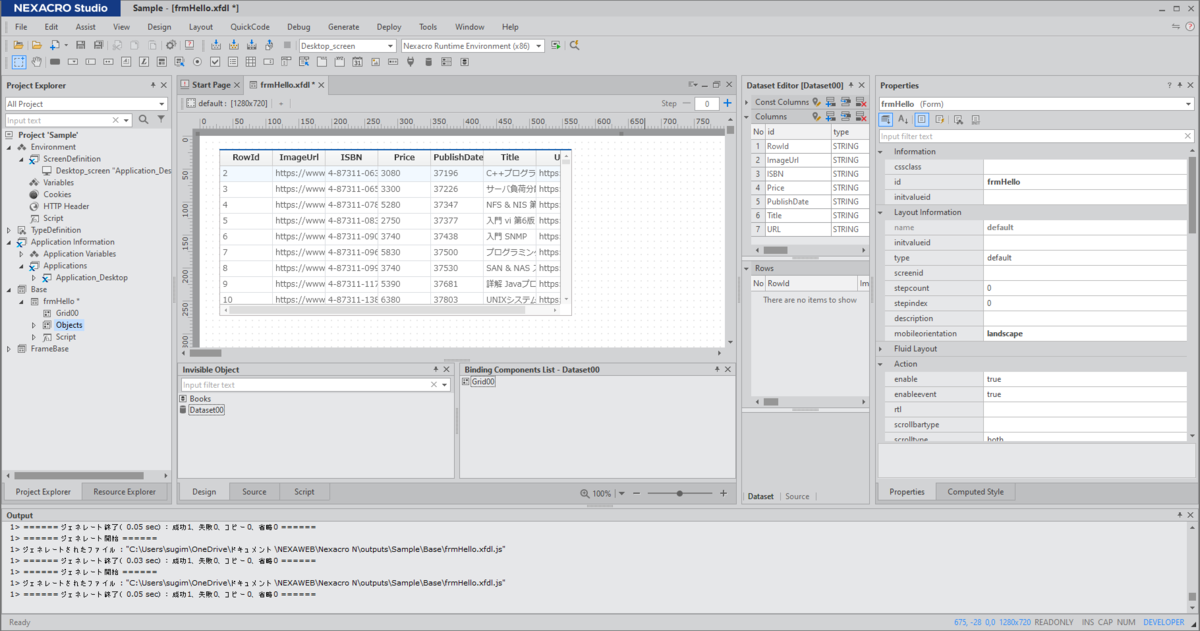1200x631 pixels.
Task: Focus the Properties filter text input
Action: point(1035,136)
